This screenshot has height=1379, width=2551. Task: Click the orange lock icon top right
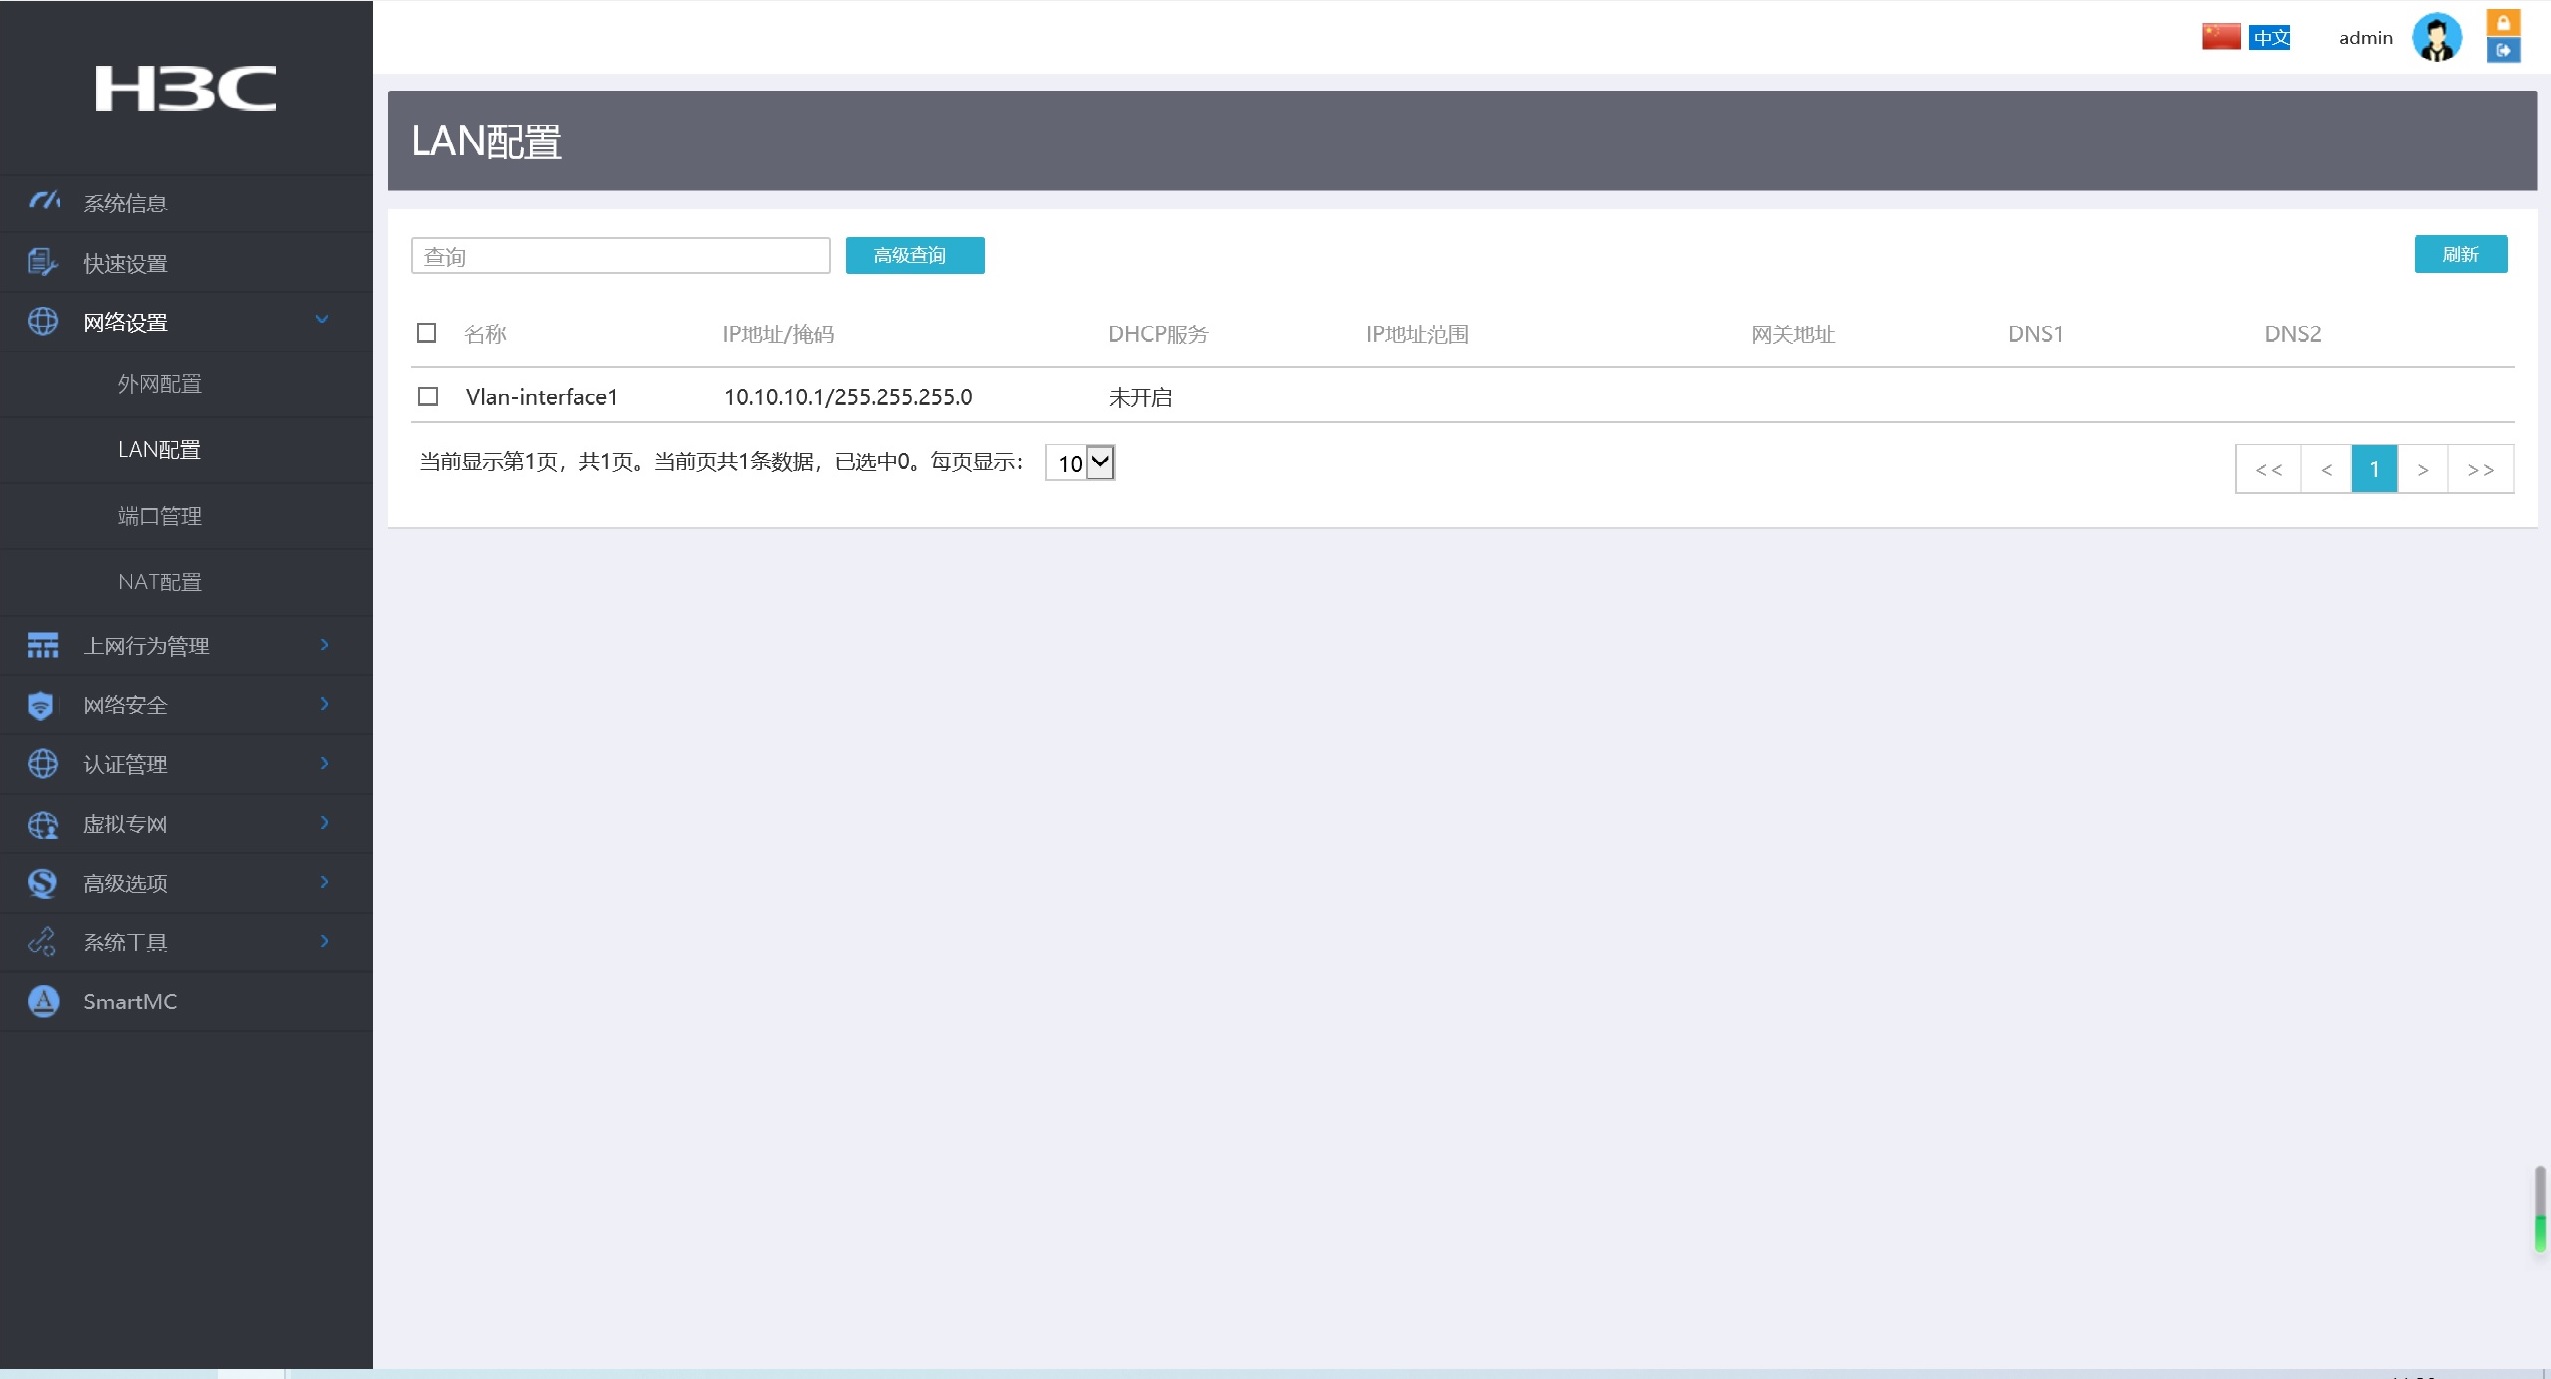click(x=2502, y=23)
